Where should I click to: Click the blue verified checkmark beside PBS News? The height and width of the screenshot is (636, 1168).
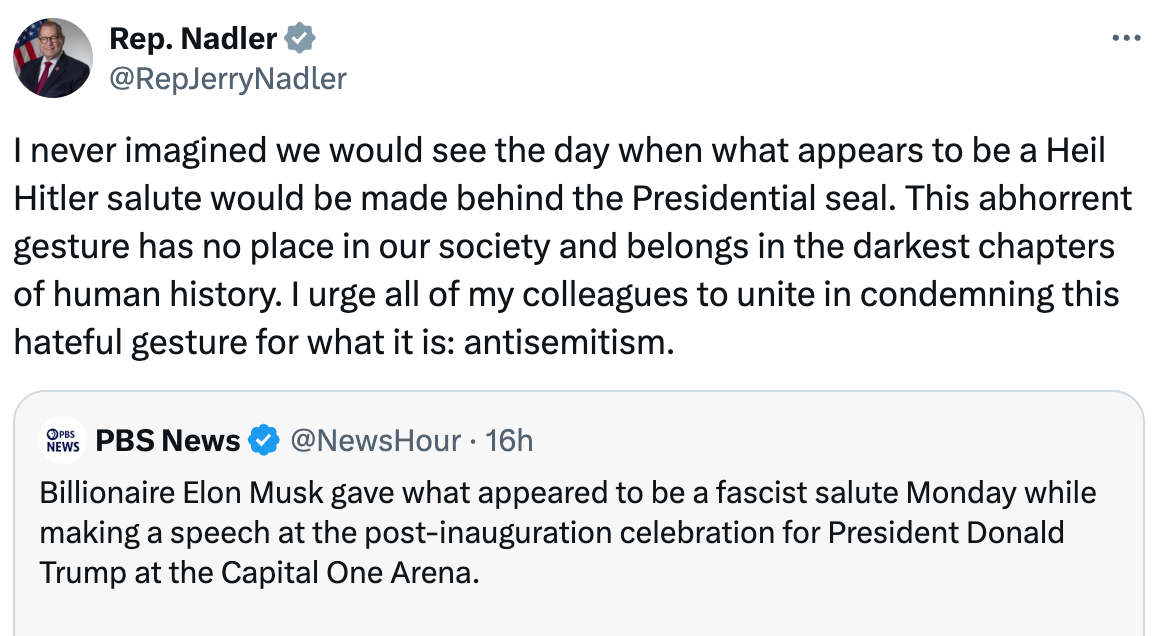click(x=263, y=440)
